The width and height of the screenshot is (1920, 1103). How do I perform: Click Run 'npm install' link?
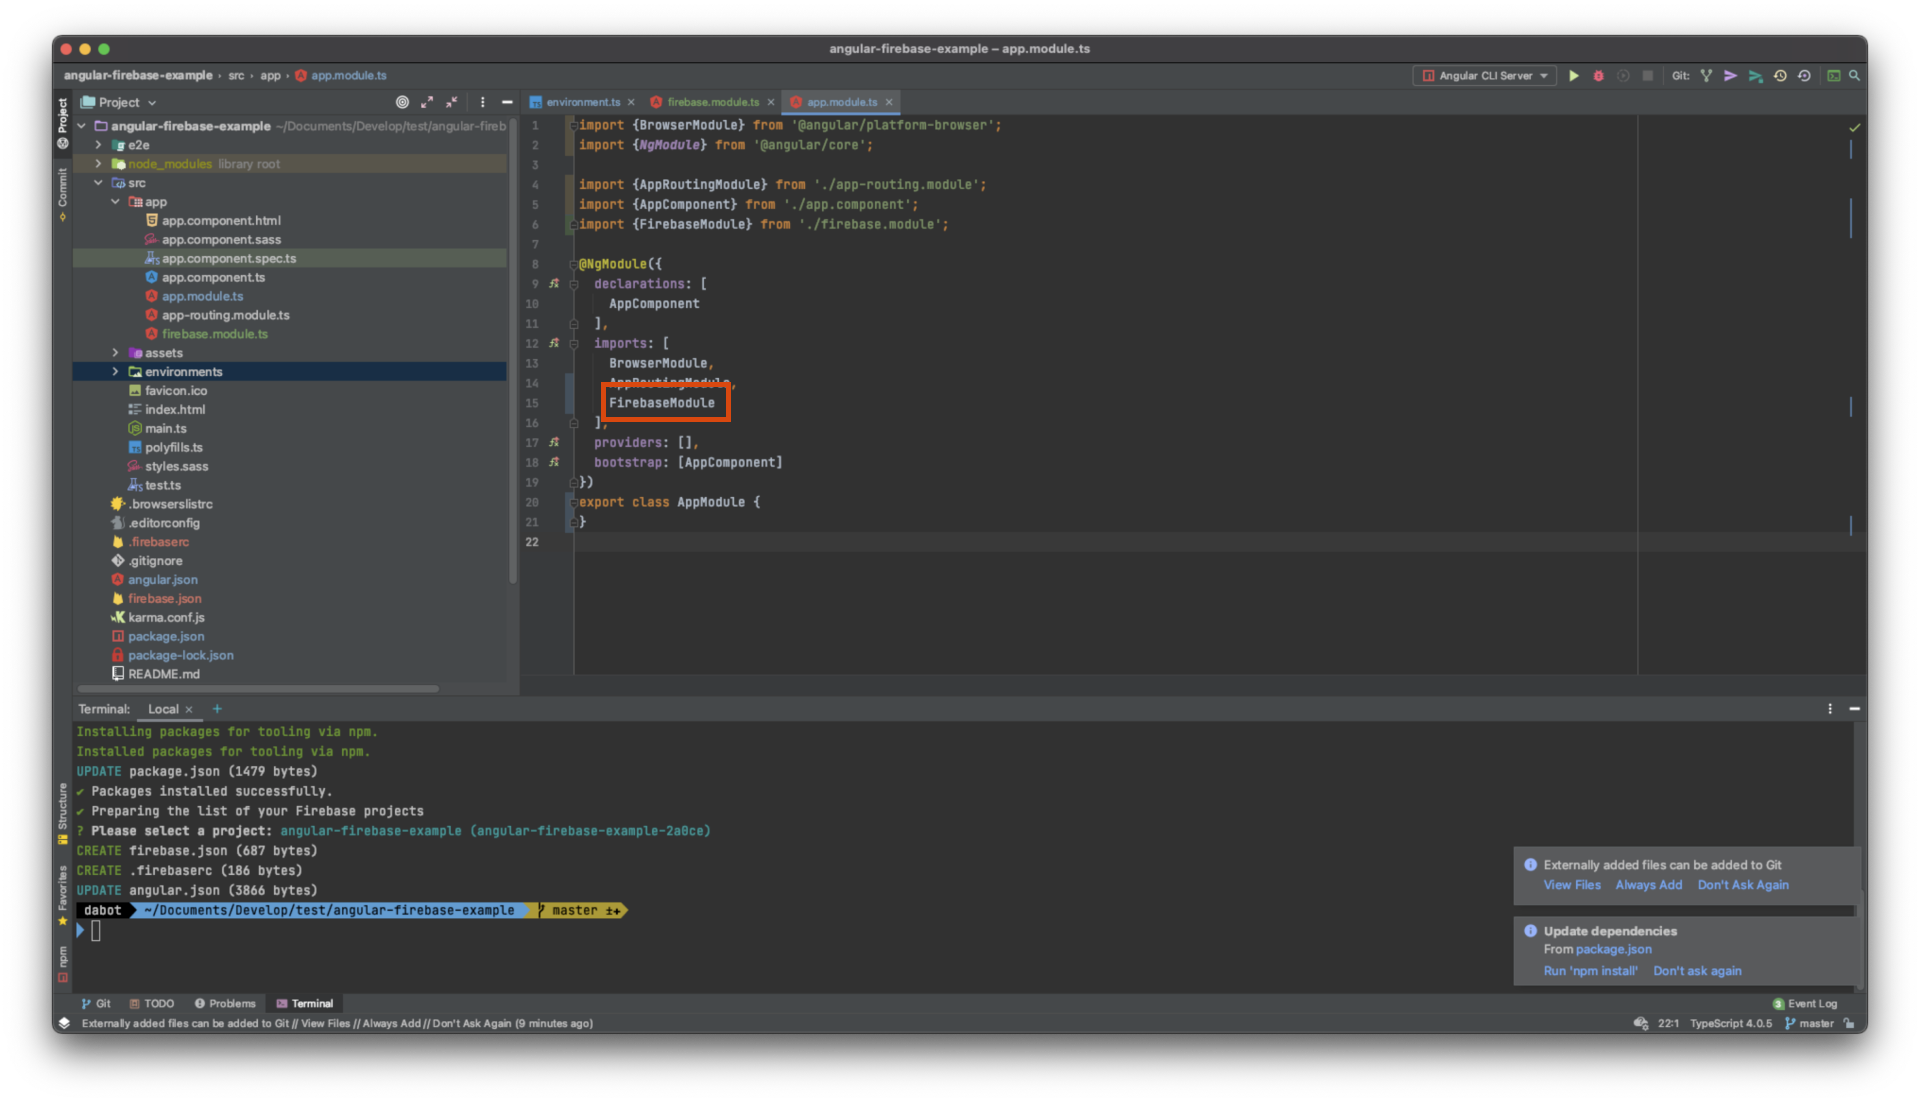pyautogui.click(x=1590, y=971)
